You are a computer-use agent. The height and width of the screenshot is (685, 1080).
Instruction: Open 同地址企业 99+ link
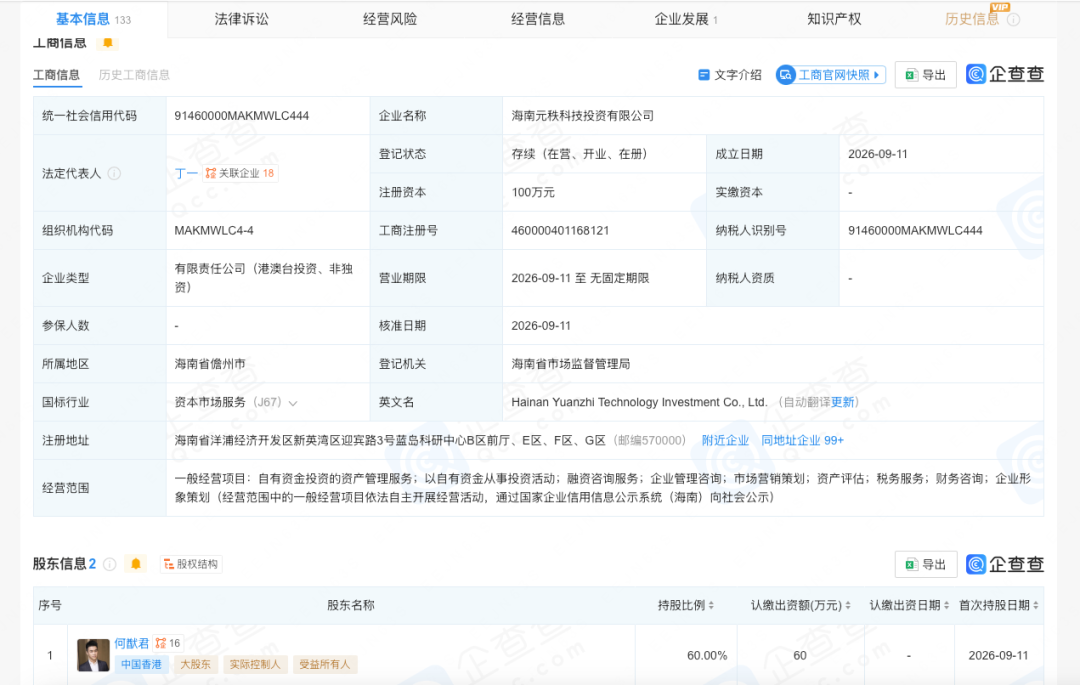[802, 441]
